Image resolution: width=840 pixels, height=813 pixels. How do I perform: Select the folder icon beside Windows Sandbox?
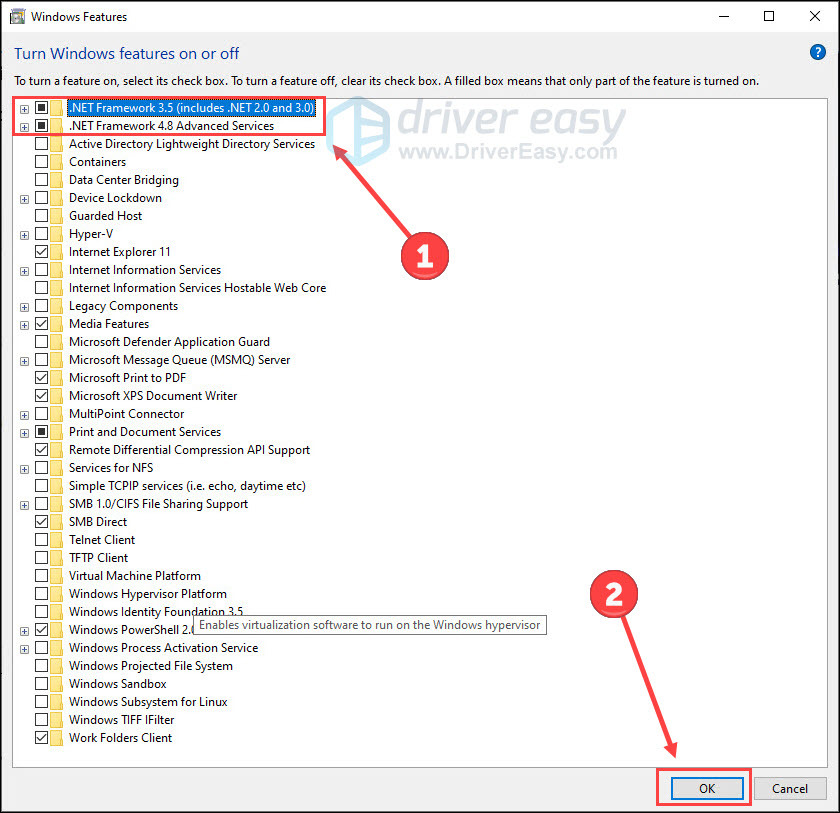coord(57,684)
